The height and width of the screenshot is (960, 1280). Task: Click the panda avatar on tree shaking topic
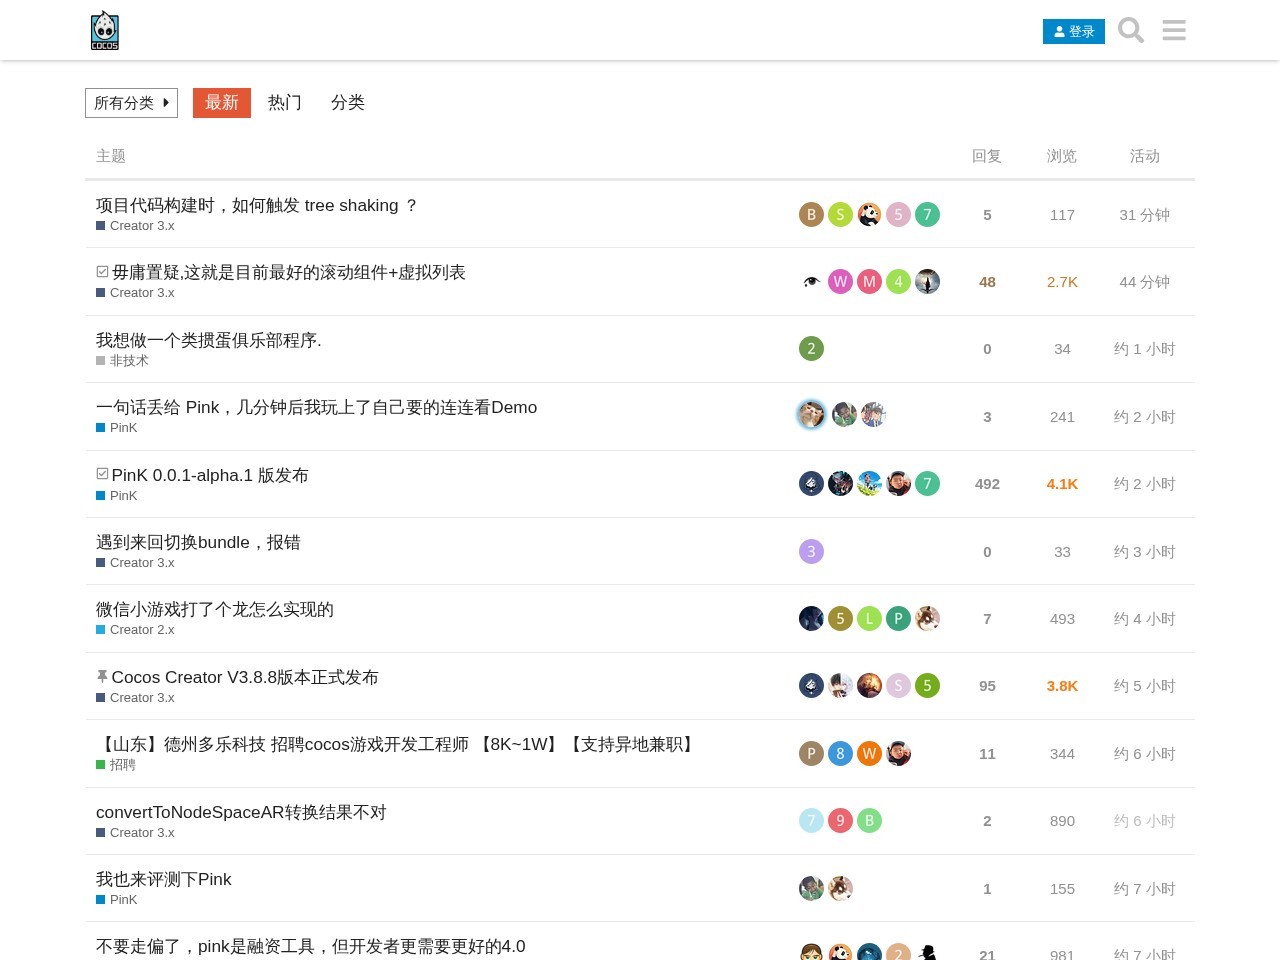point(869,214)
